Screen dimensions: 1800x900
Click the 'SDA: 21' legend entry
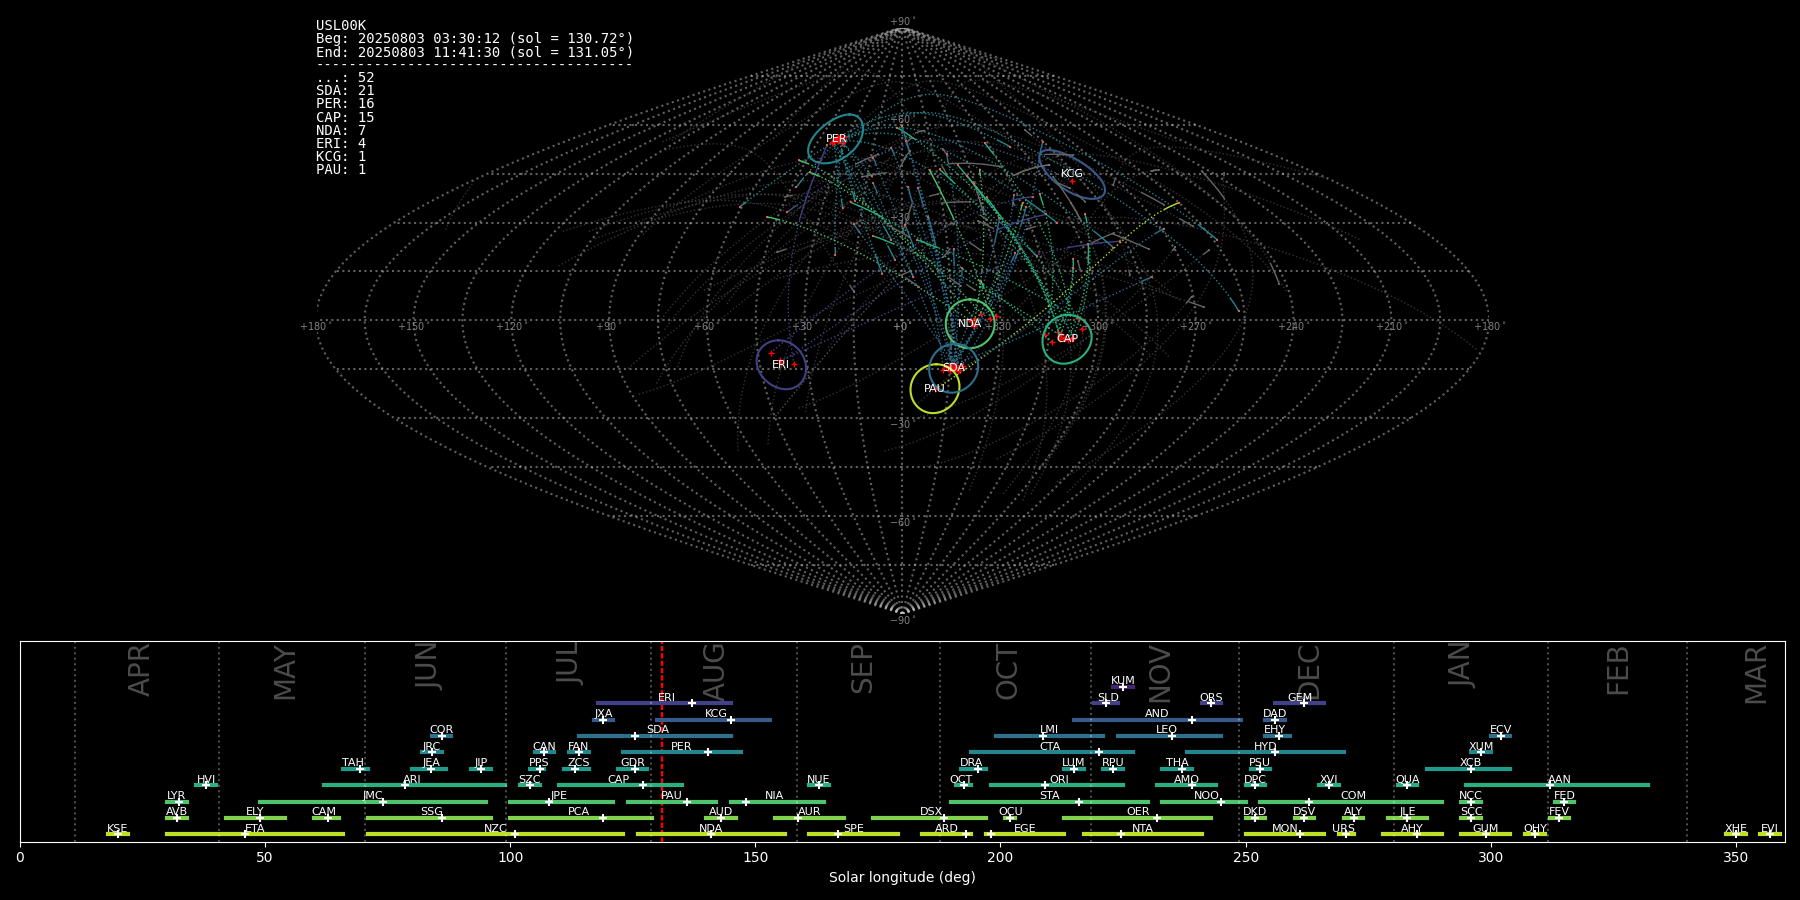point(345,91)
